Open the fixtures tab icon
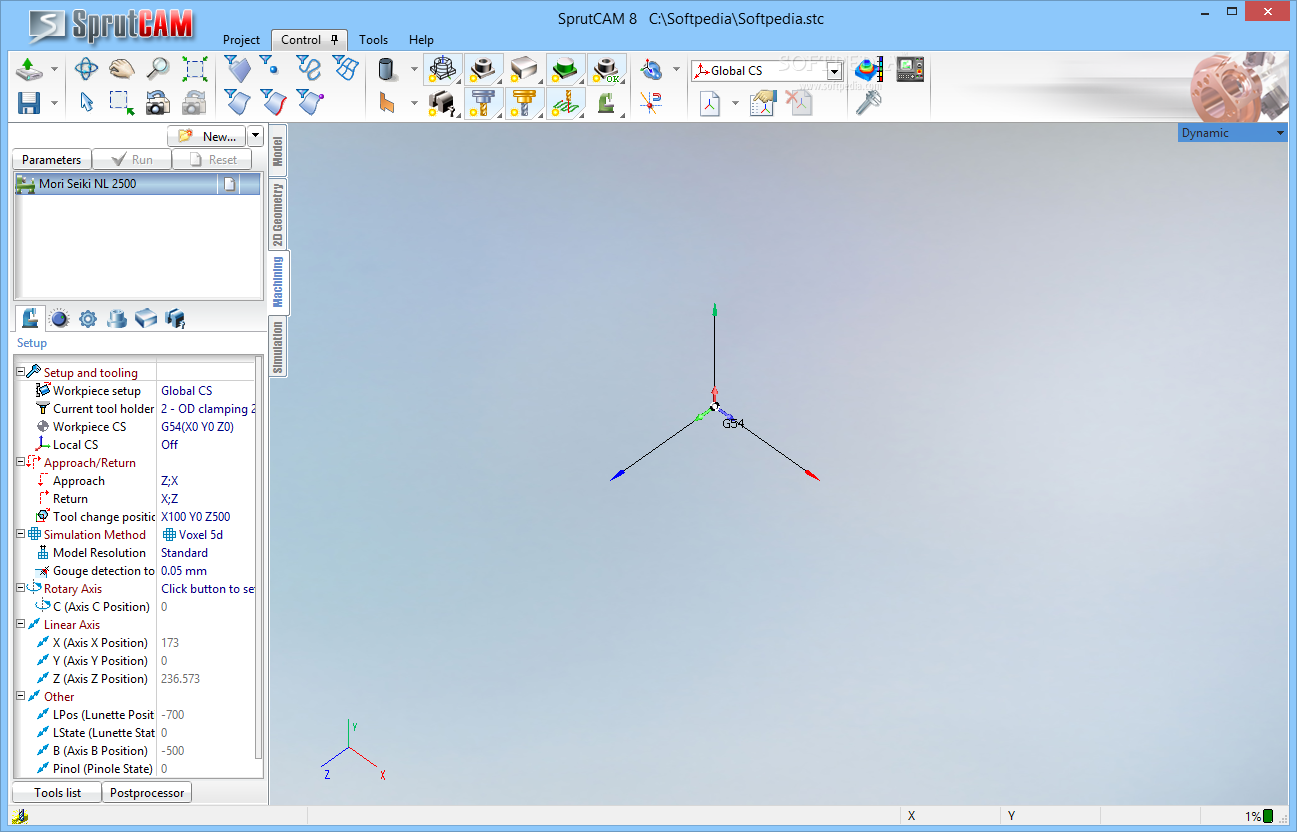Screen dimensions: 1297x832 [175, 318]
